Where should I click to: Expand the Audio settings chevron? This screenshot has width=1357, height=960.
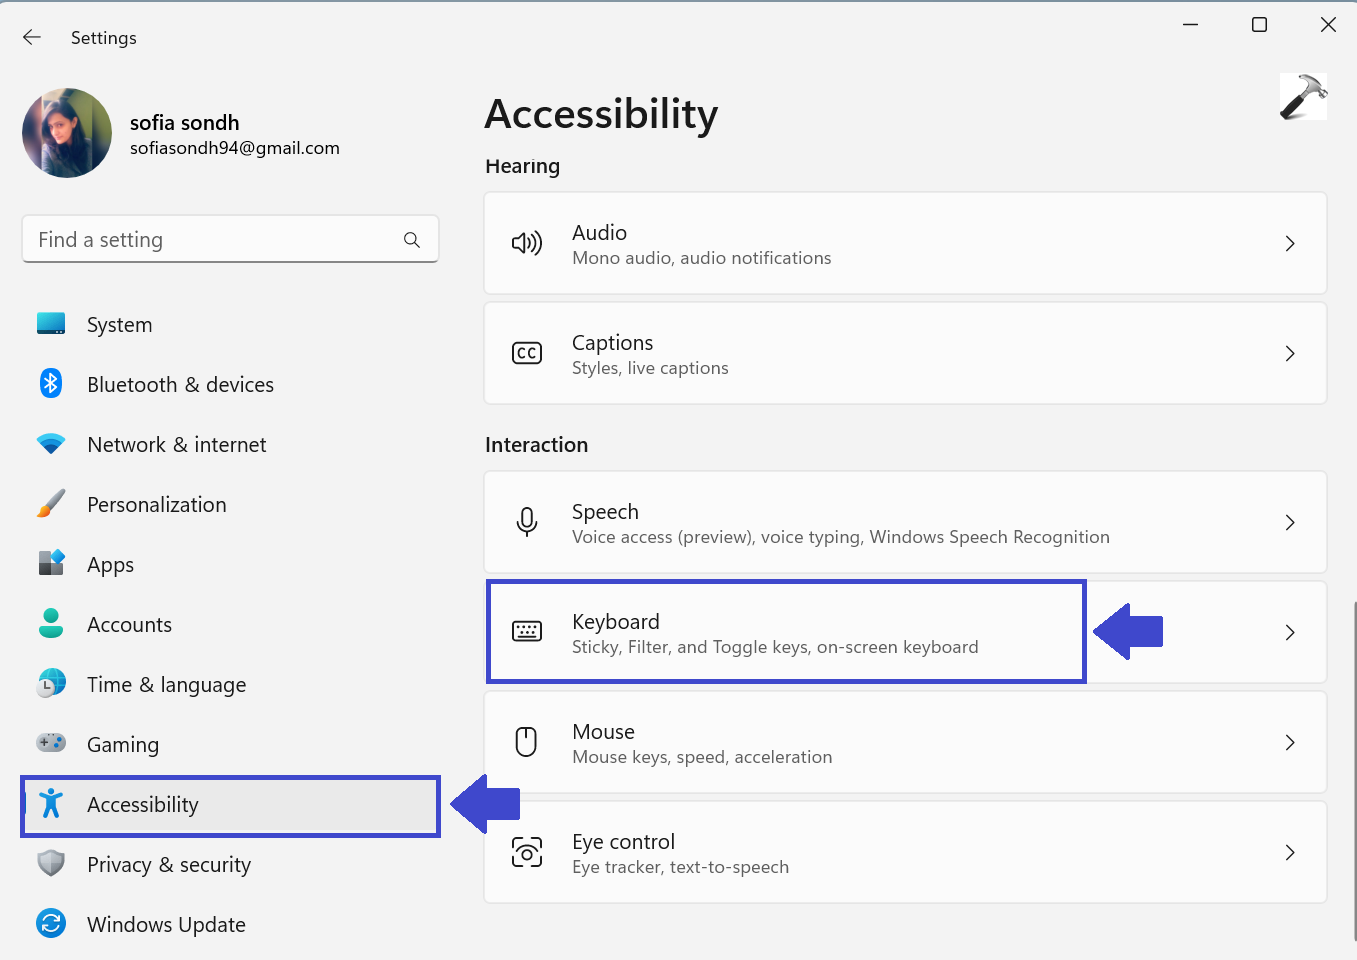click(1289, 243)
